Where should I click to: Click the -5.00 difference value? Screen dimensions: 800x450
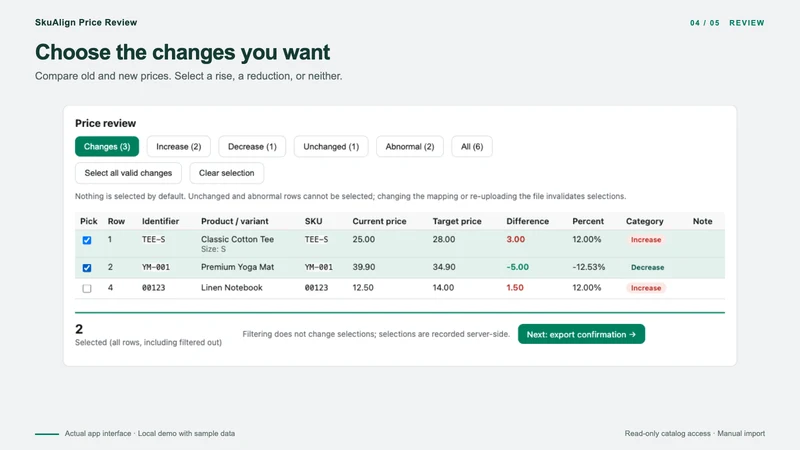coord(517,267)
